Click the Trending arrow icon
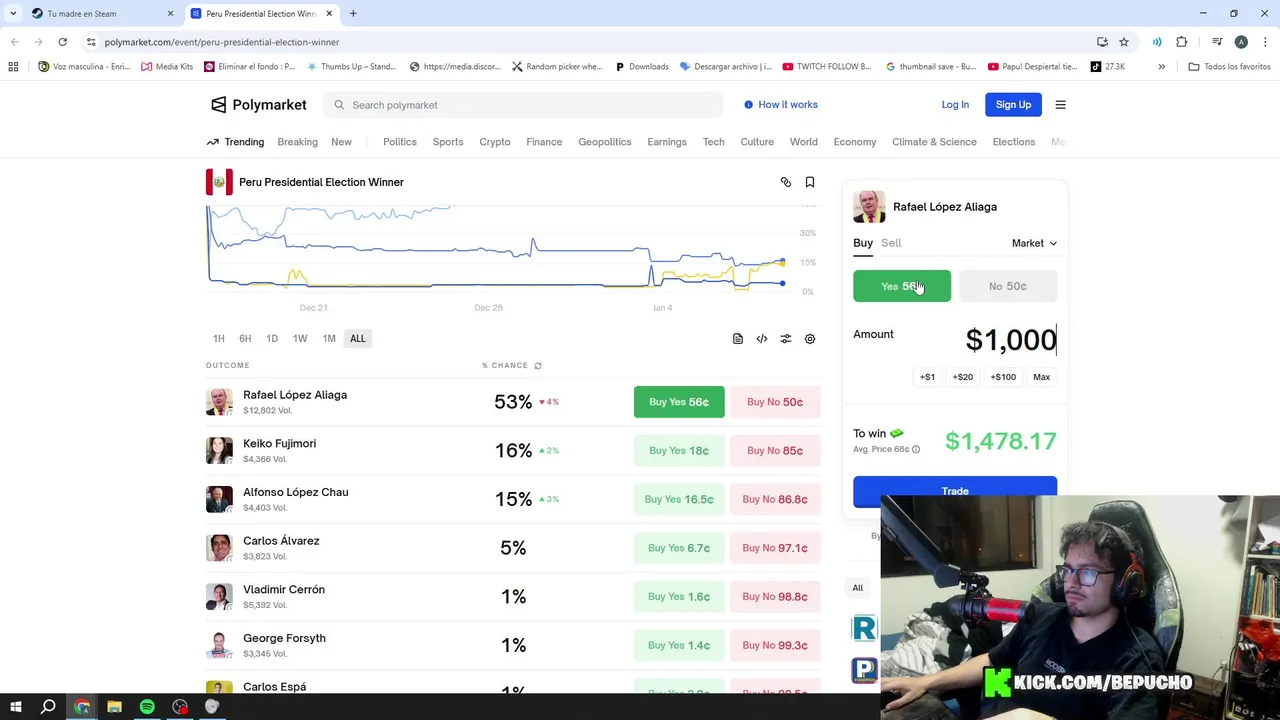This screenshot has width=1280, height=720. 213,142
